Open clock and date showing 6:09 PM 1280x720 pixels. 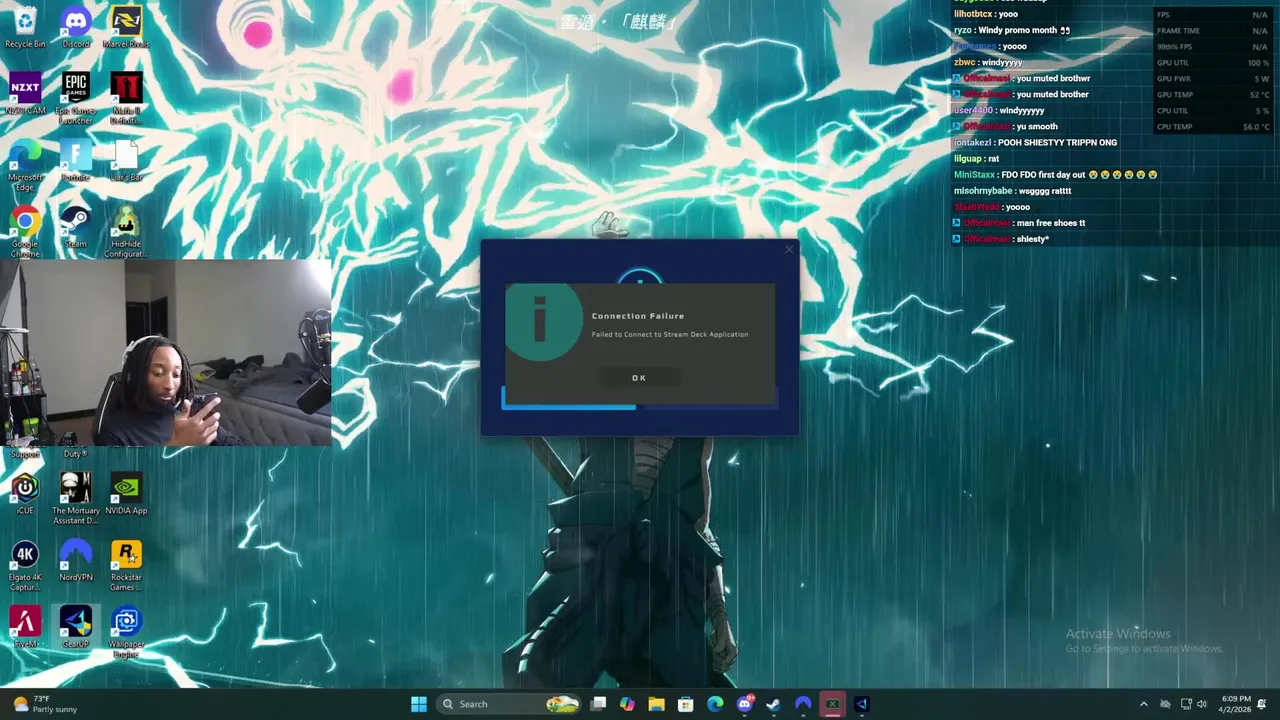(1236, 704)
